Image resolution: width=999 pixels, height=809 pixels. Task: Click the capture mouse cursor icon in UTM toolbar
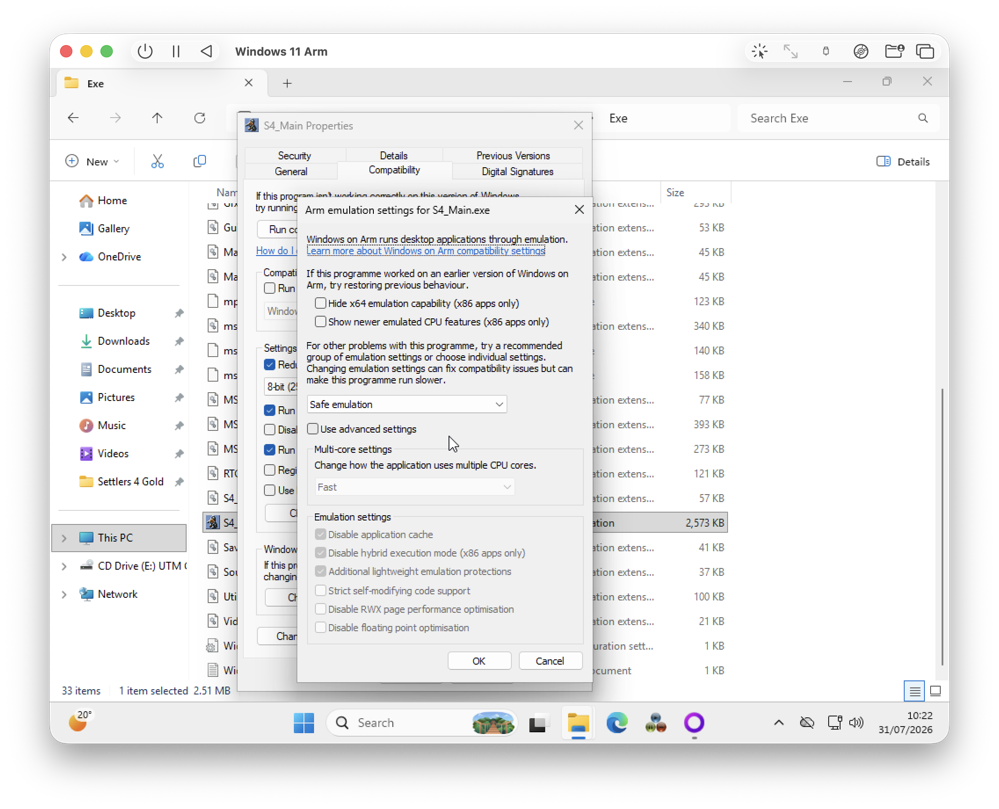coord(759,52)
